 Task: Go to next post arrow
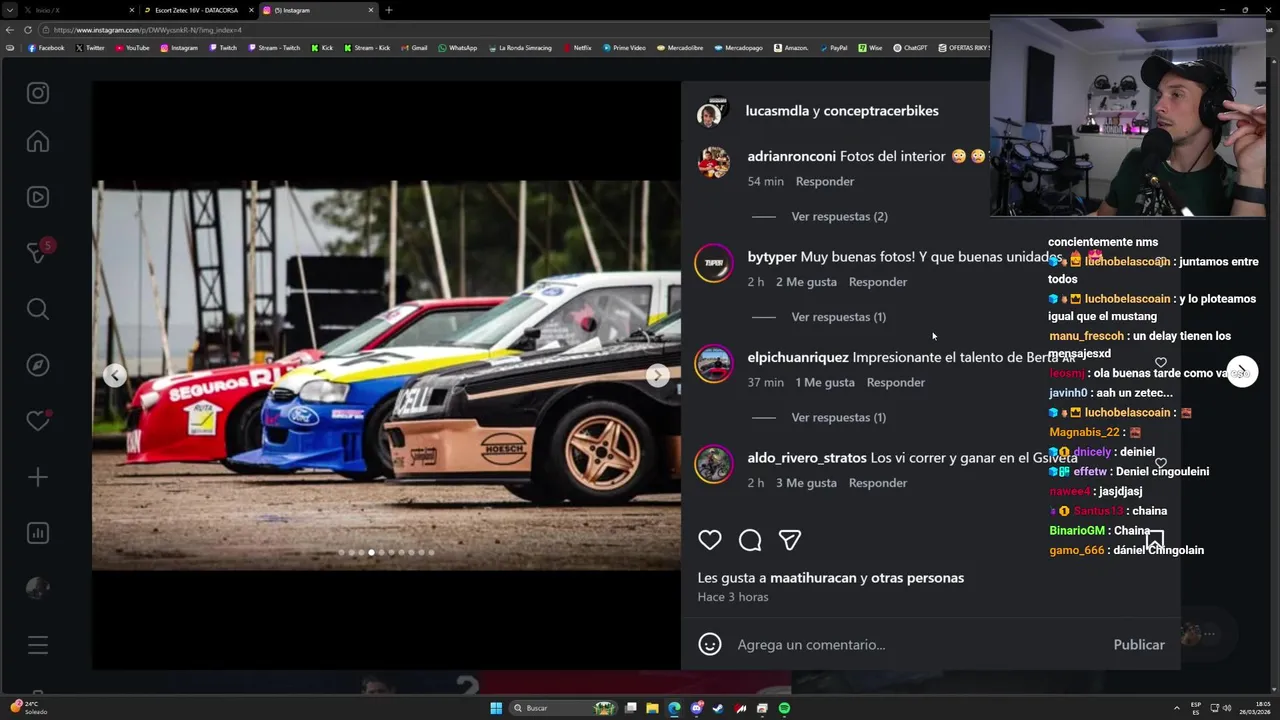coord(1242,371)
